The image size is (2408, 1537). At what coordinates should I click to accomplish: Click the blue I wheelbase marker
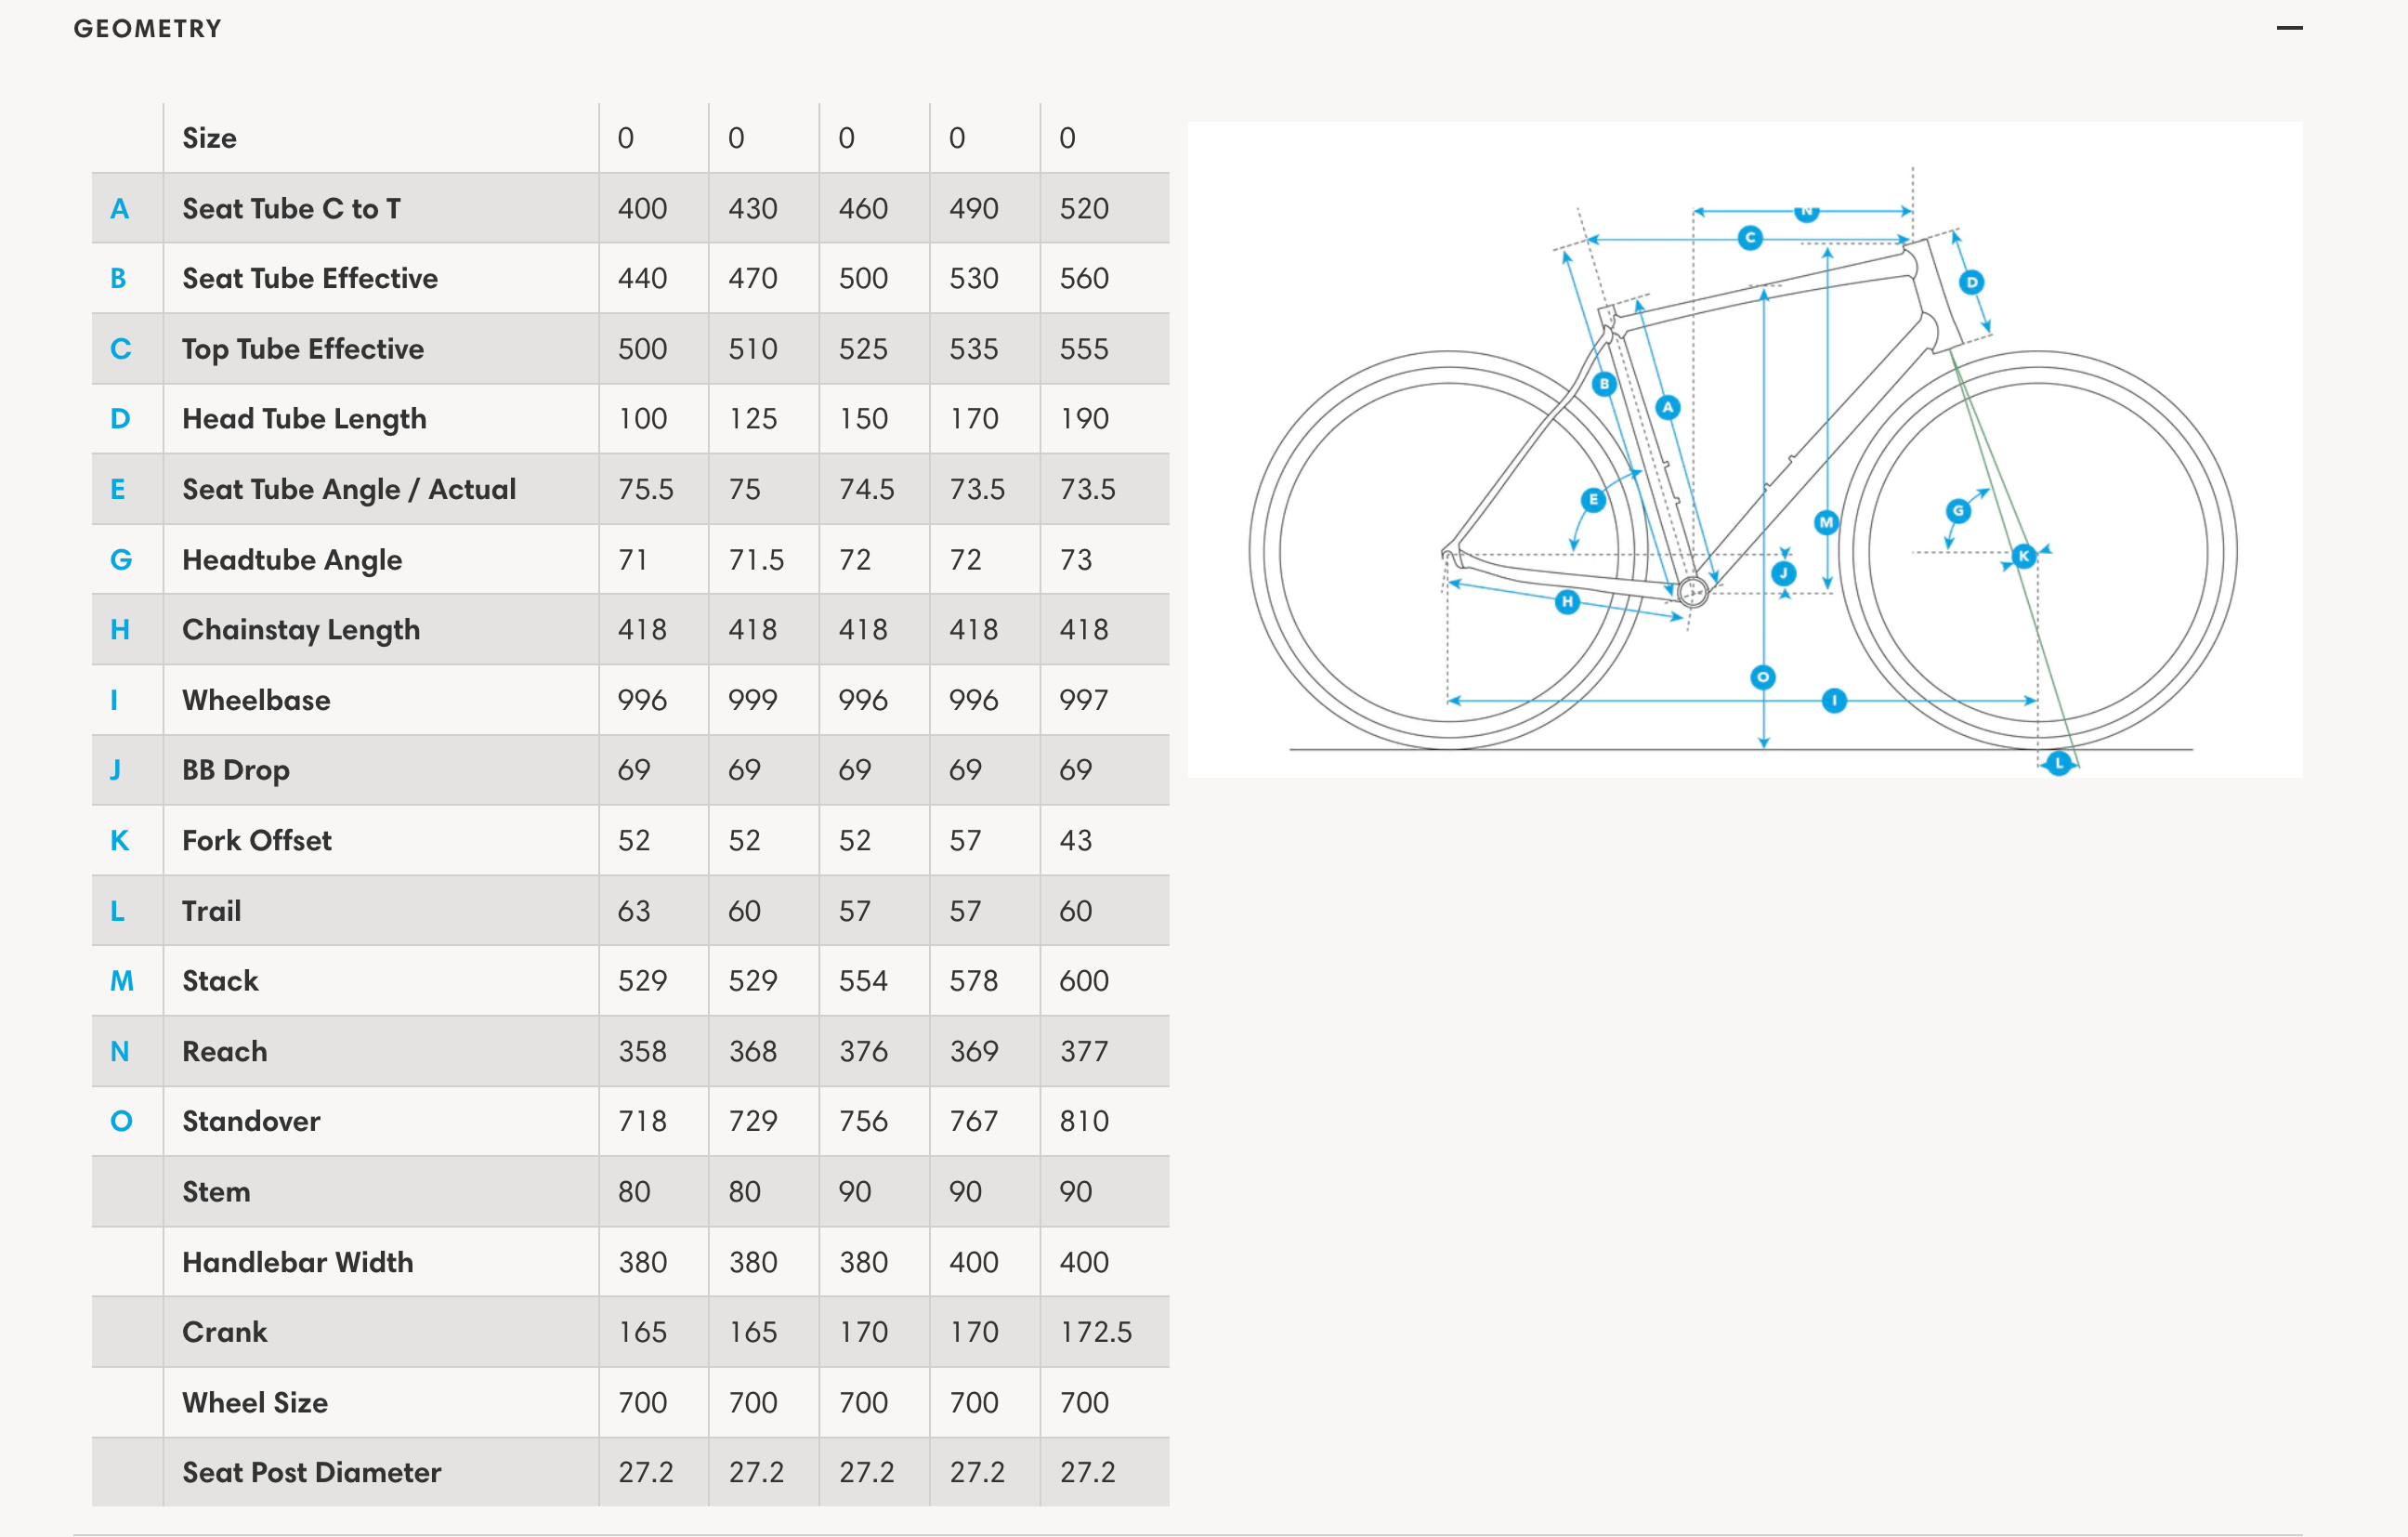[1833, 700]
